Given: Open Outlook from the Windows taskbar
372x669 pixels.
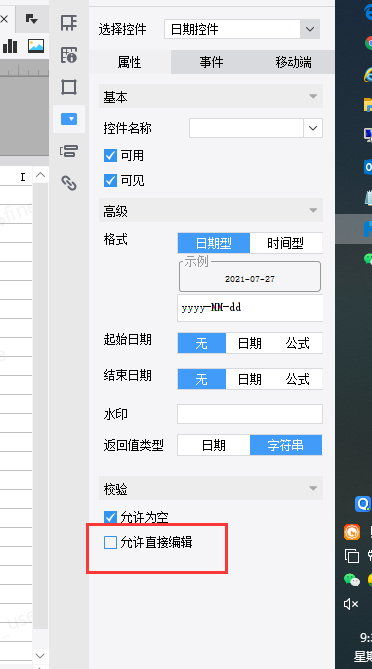Looking at the screenshot, I should pos(368,167).
